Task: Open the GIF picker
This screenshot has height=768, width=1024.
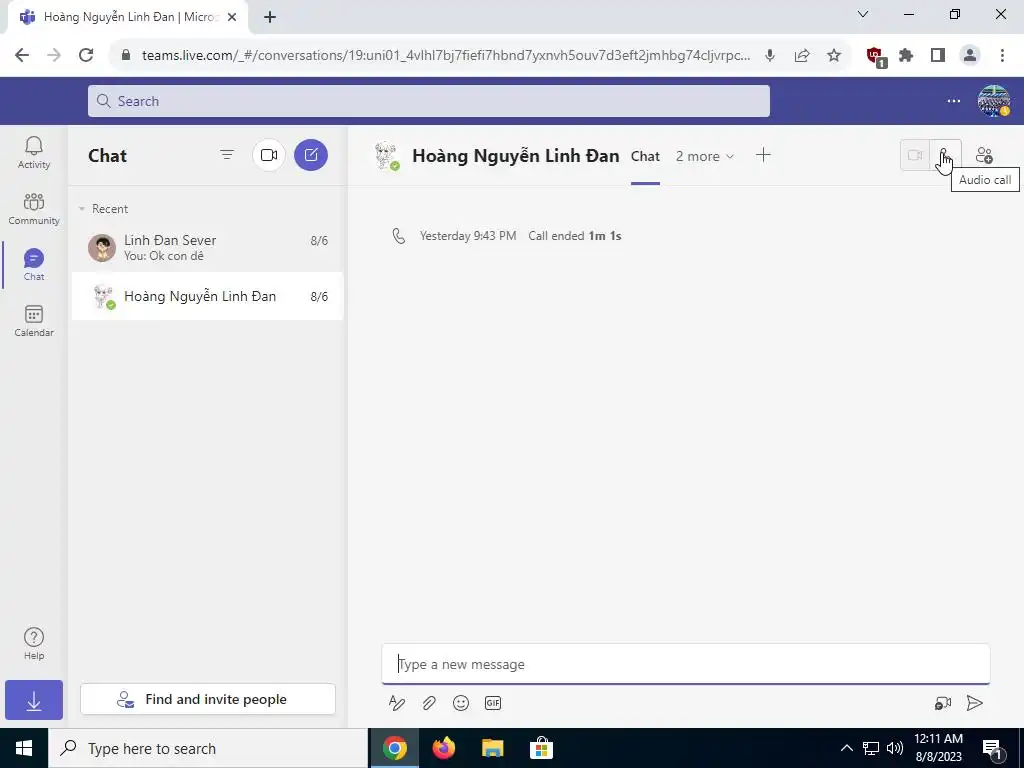Action: (493, 703)
